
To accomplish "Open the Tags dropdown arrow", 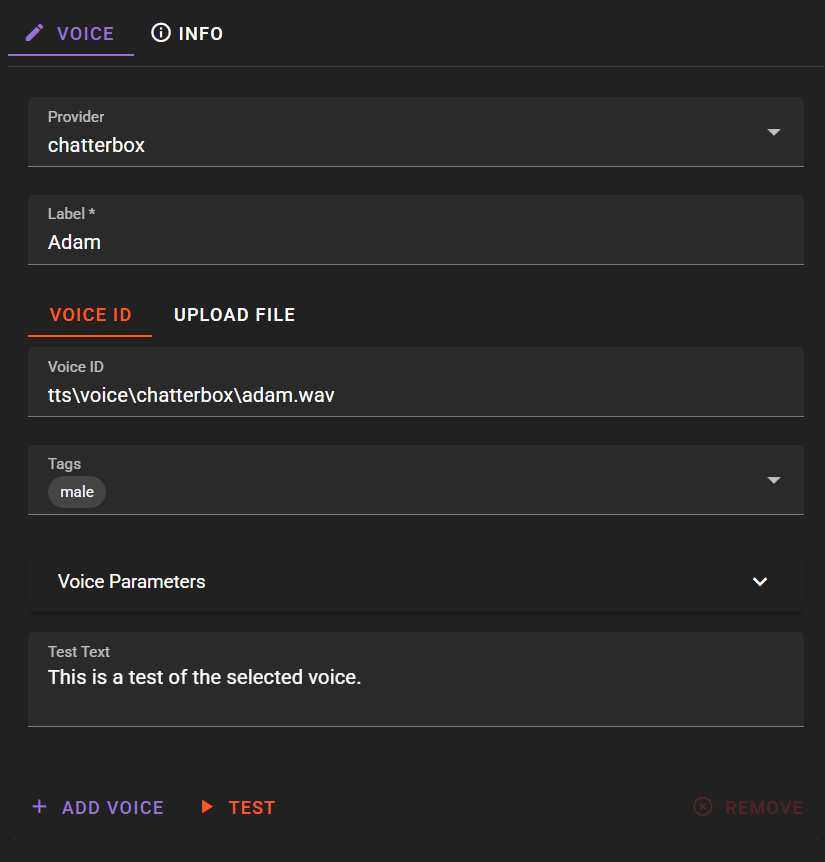I will [x=774, y=480].
